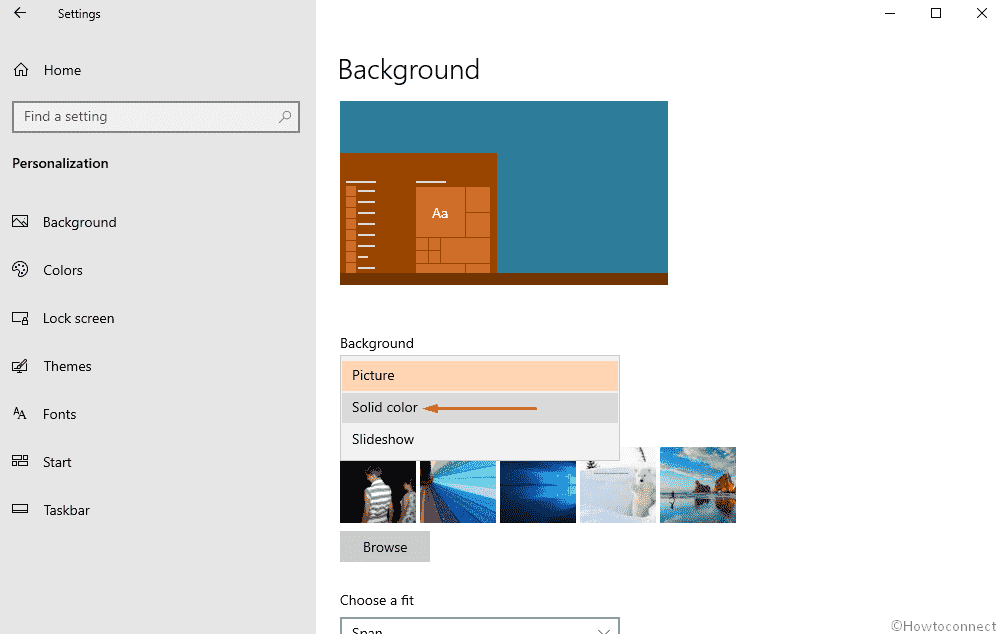Click the Fonts icon
This screenshot has height=634, width=1000.
pyautogui.click(x=20, y=413)
